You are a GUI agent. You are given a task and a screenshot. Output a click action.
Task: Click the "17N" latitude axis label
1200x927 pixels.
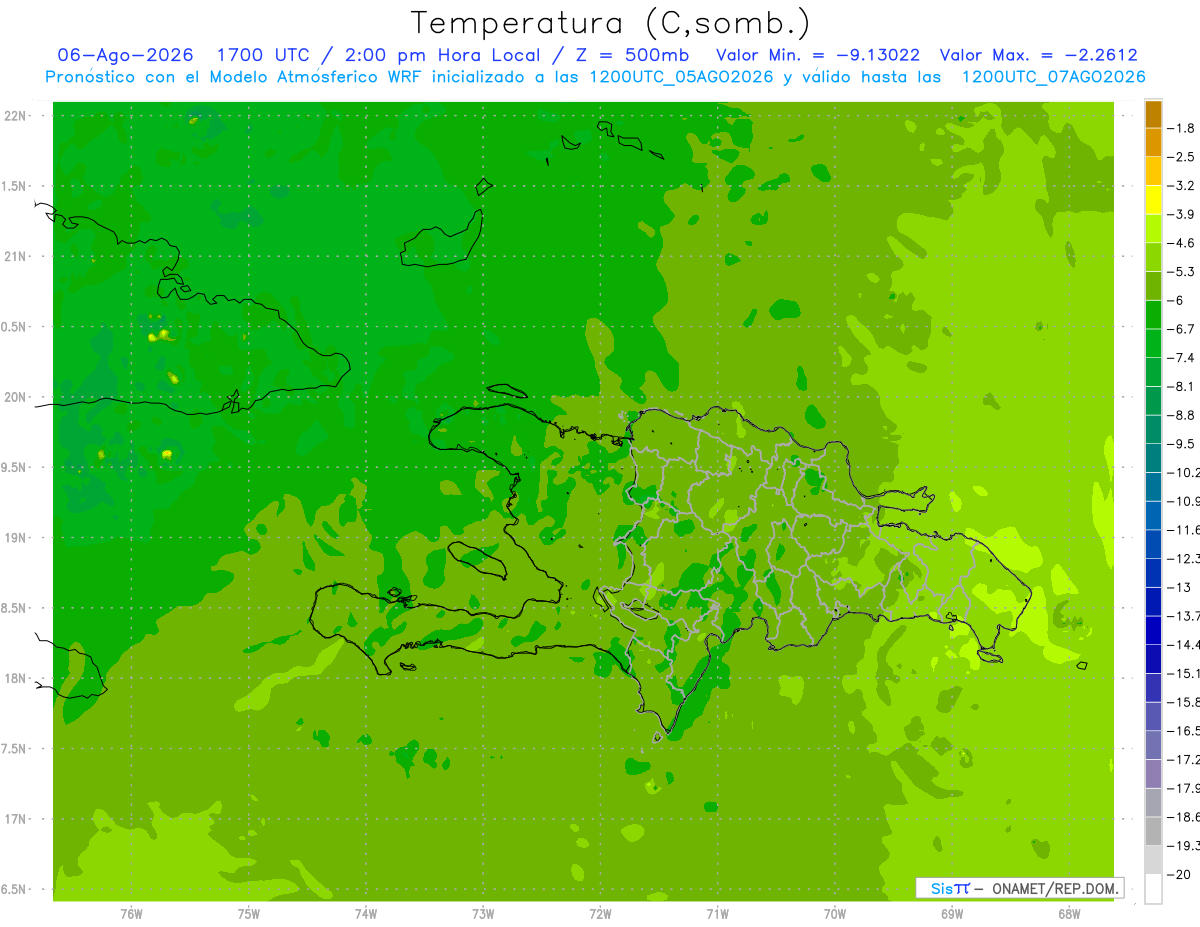click(17, 818)
